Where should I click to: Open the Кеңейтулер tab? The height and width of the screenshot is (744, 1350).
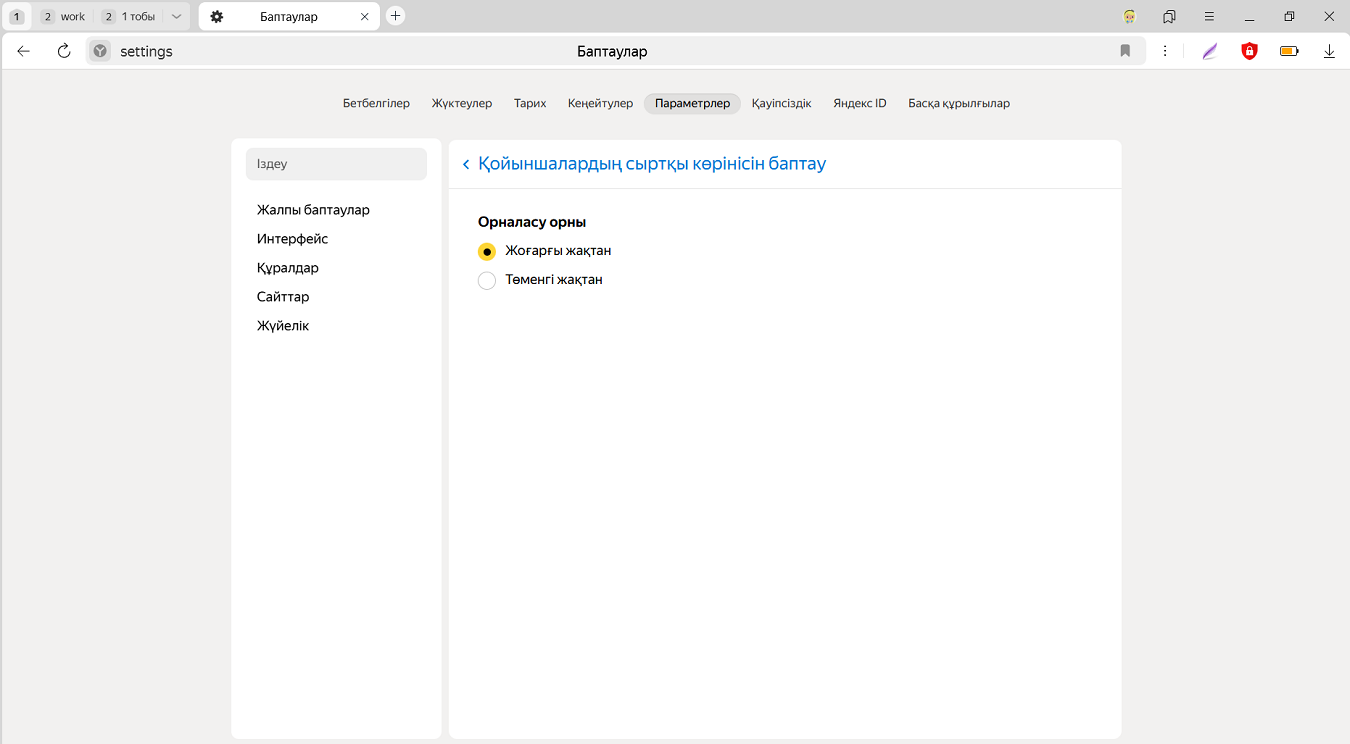(600, 103)
